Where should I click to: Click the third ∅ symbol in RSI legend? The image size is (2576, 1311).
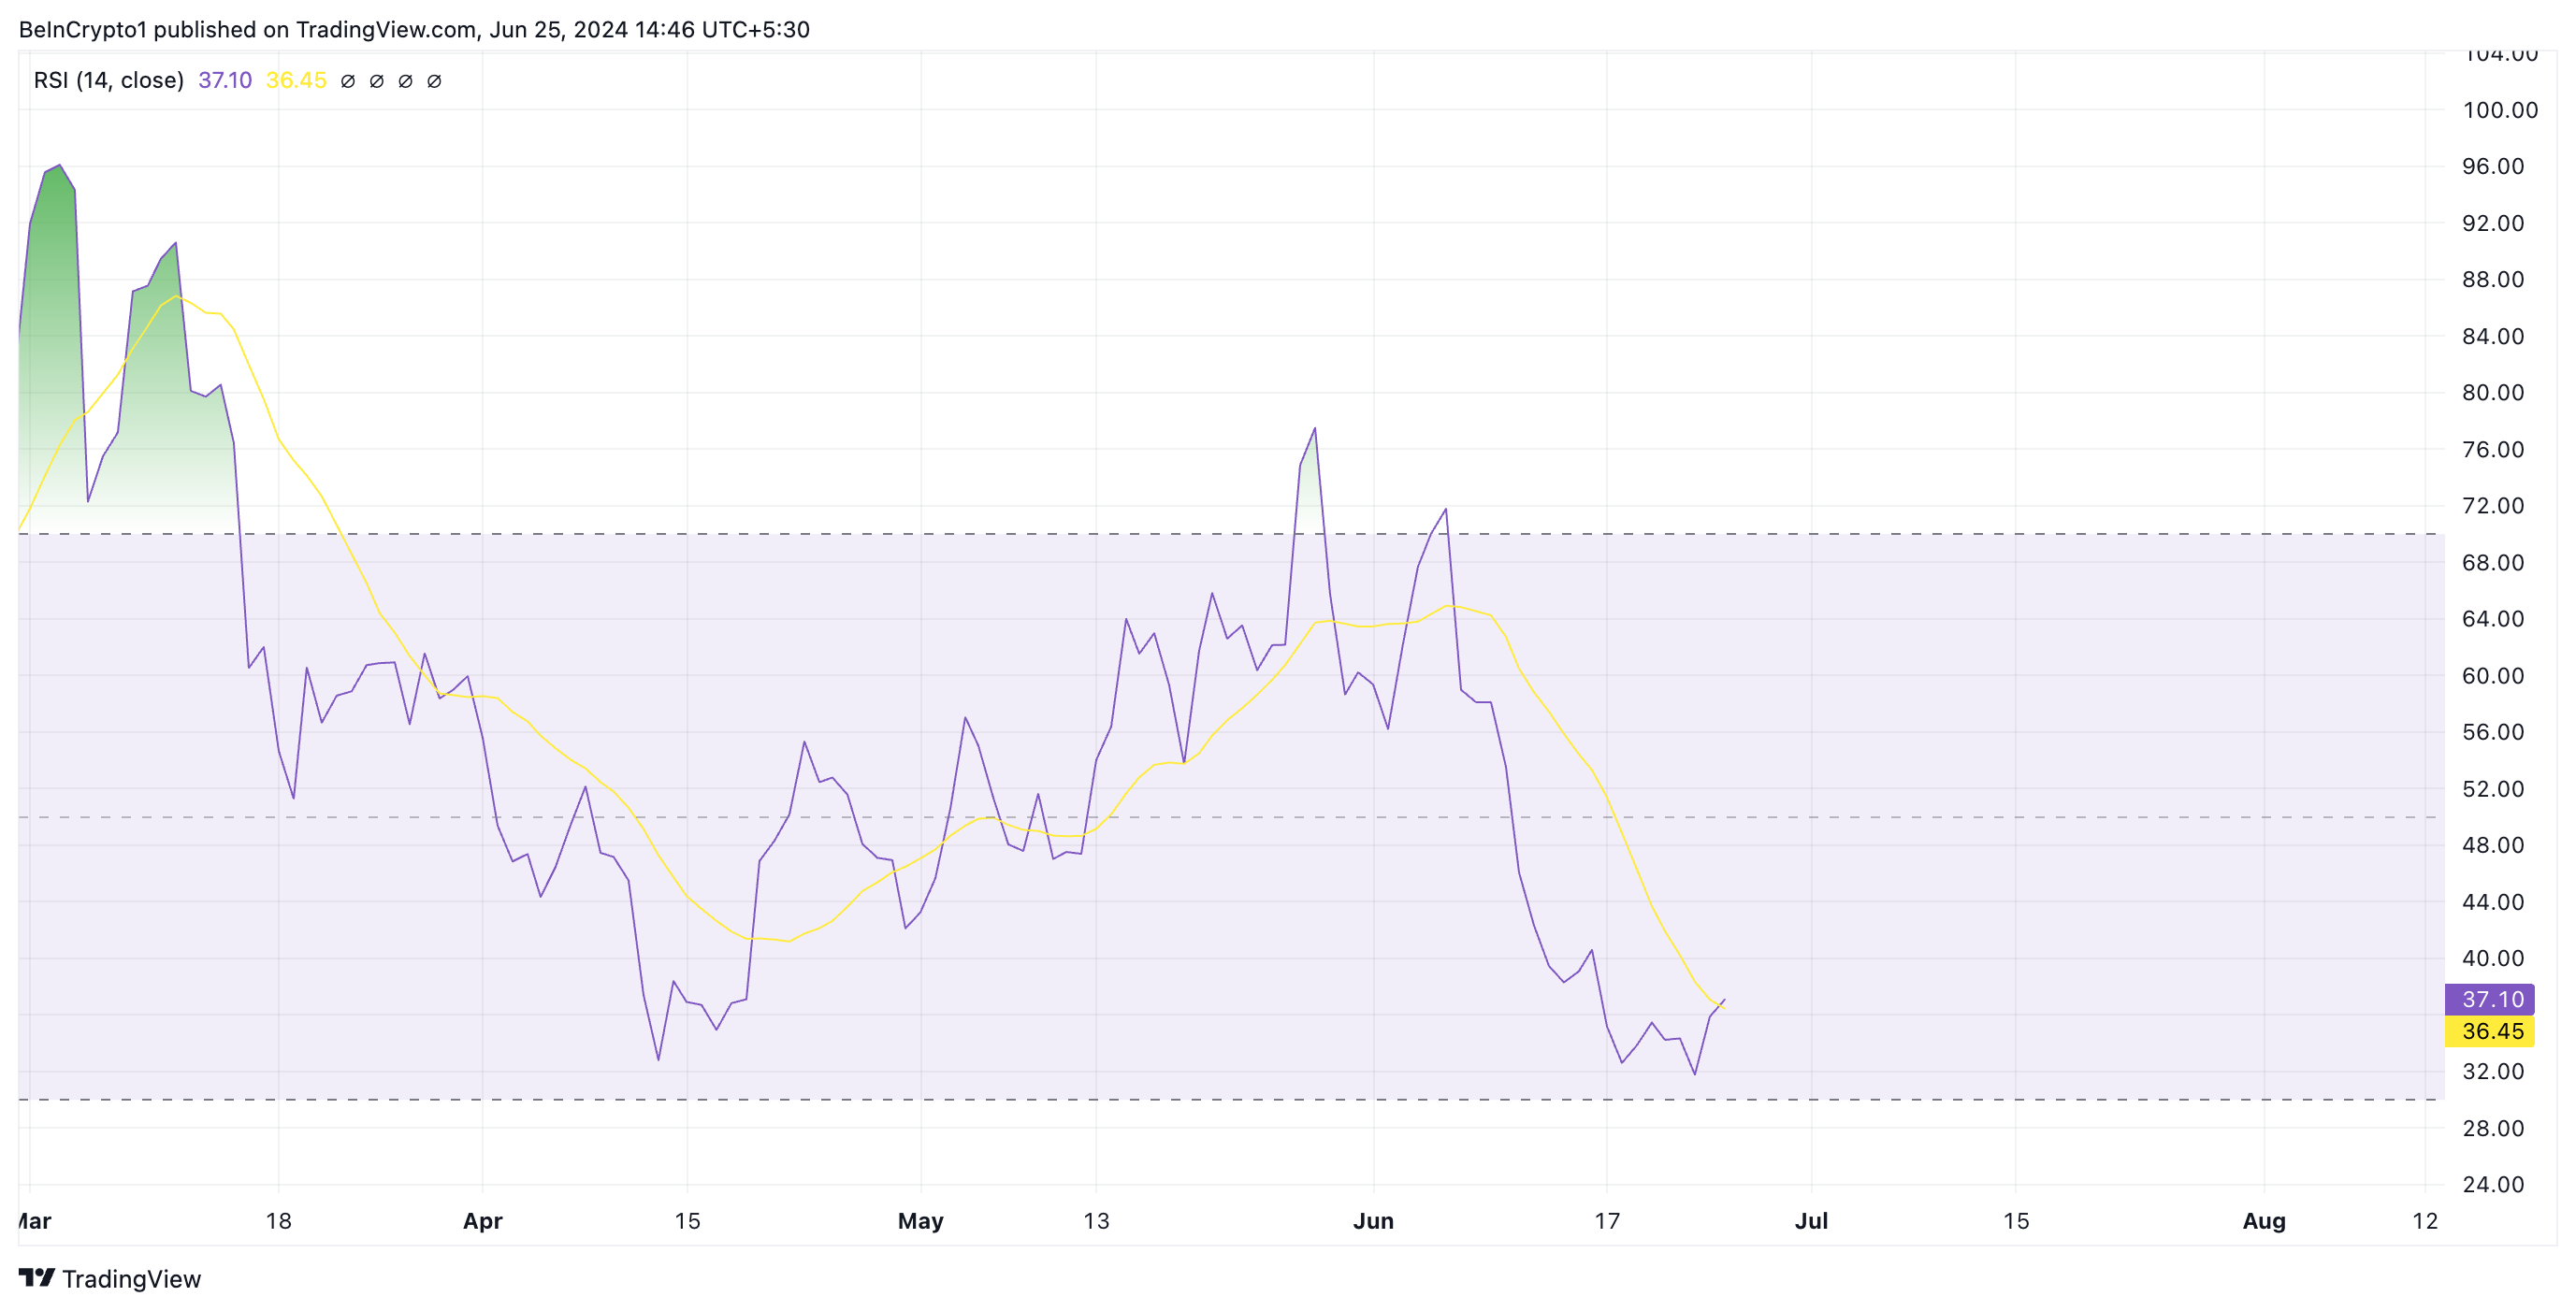[x=405, y=81]
